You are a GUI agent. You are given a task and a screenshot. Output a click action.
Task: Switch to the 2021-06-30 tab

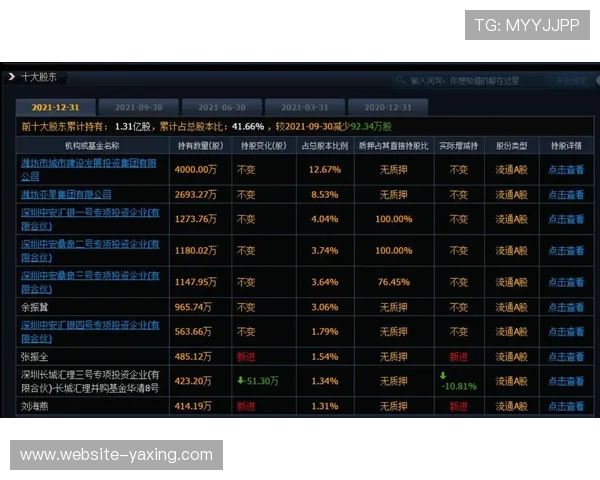(222, 107)
